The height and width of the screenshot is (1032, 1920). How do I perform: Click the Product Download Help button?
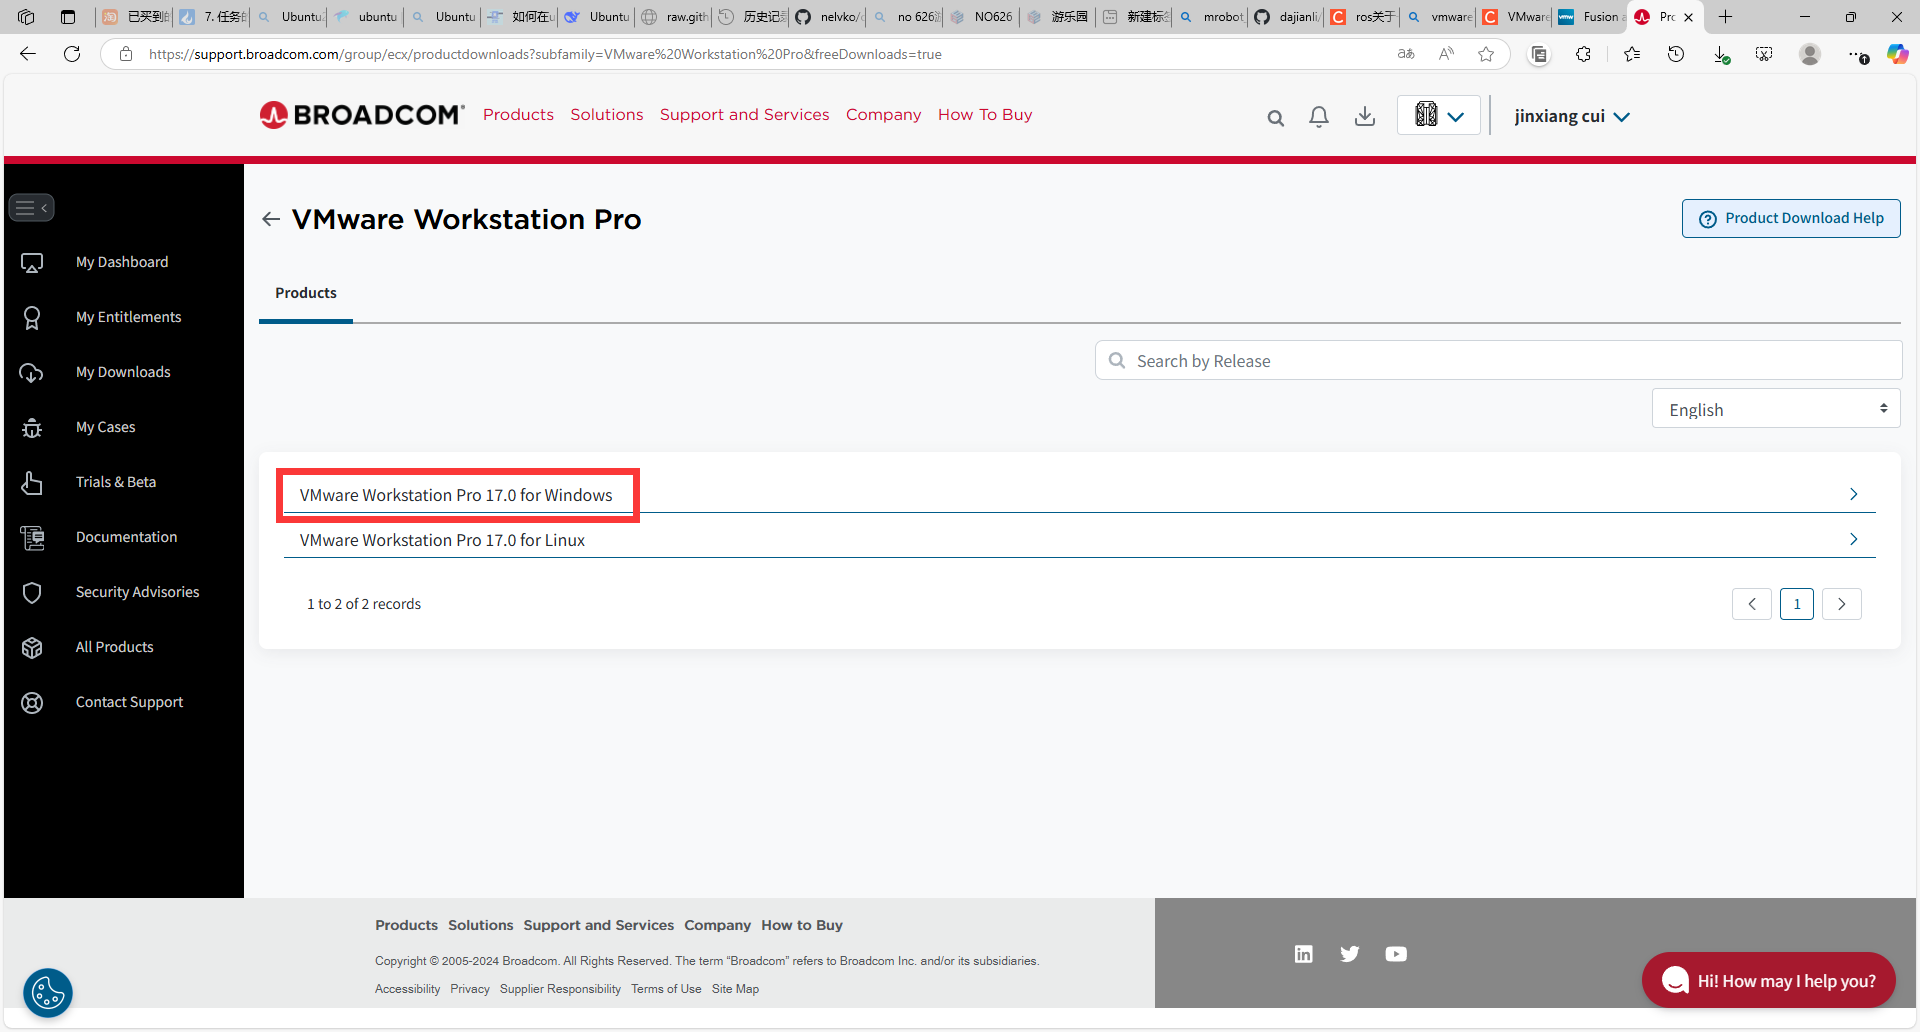click(x=1791, y=218)
